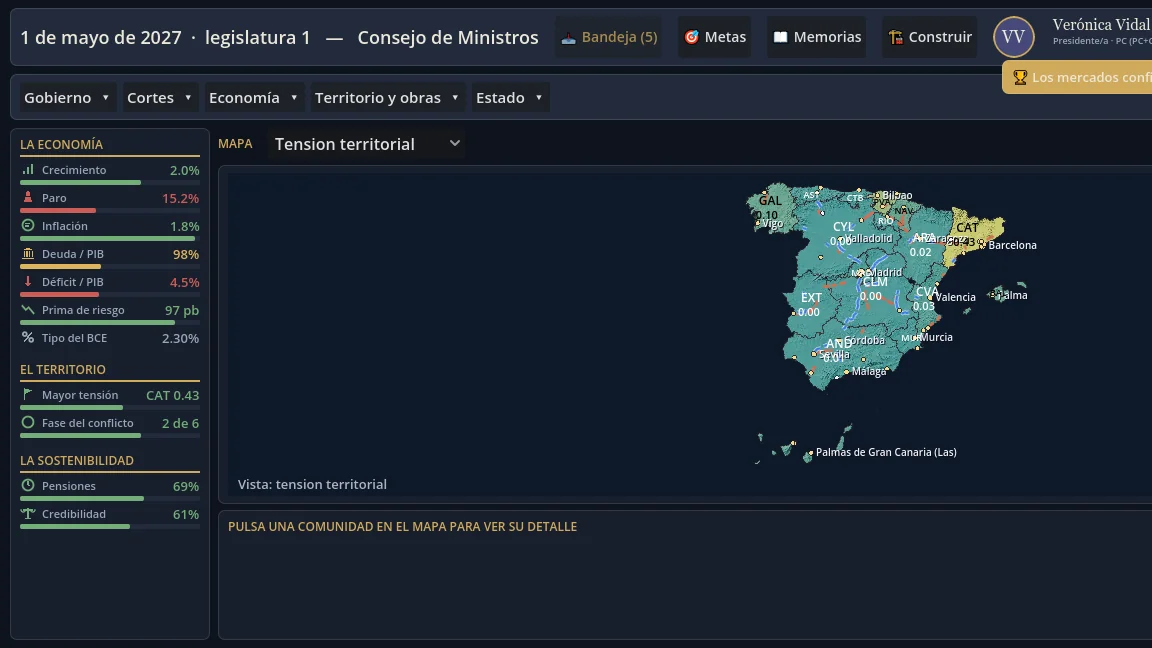Open the Memorias panel
This screenshot has width=1152, height=648.
(x=817, y=37)
